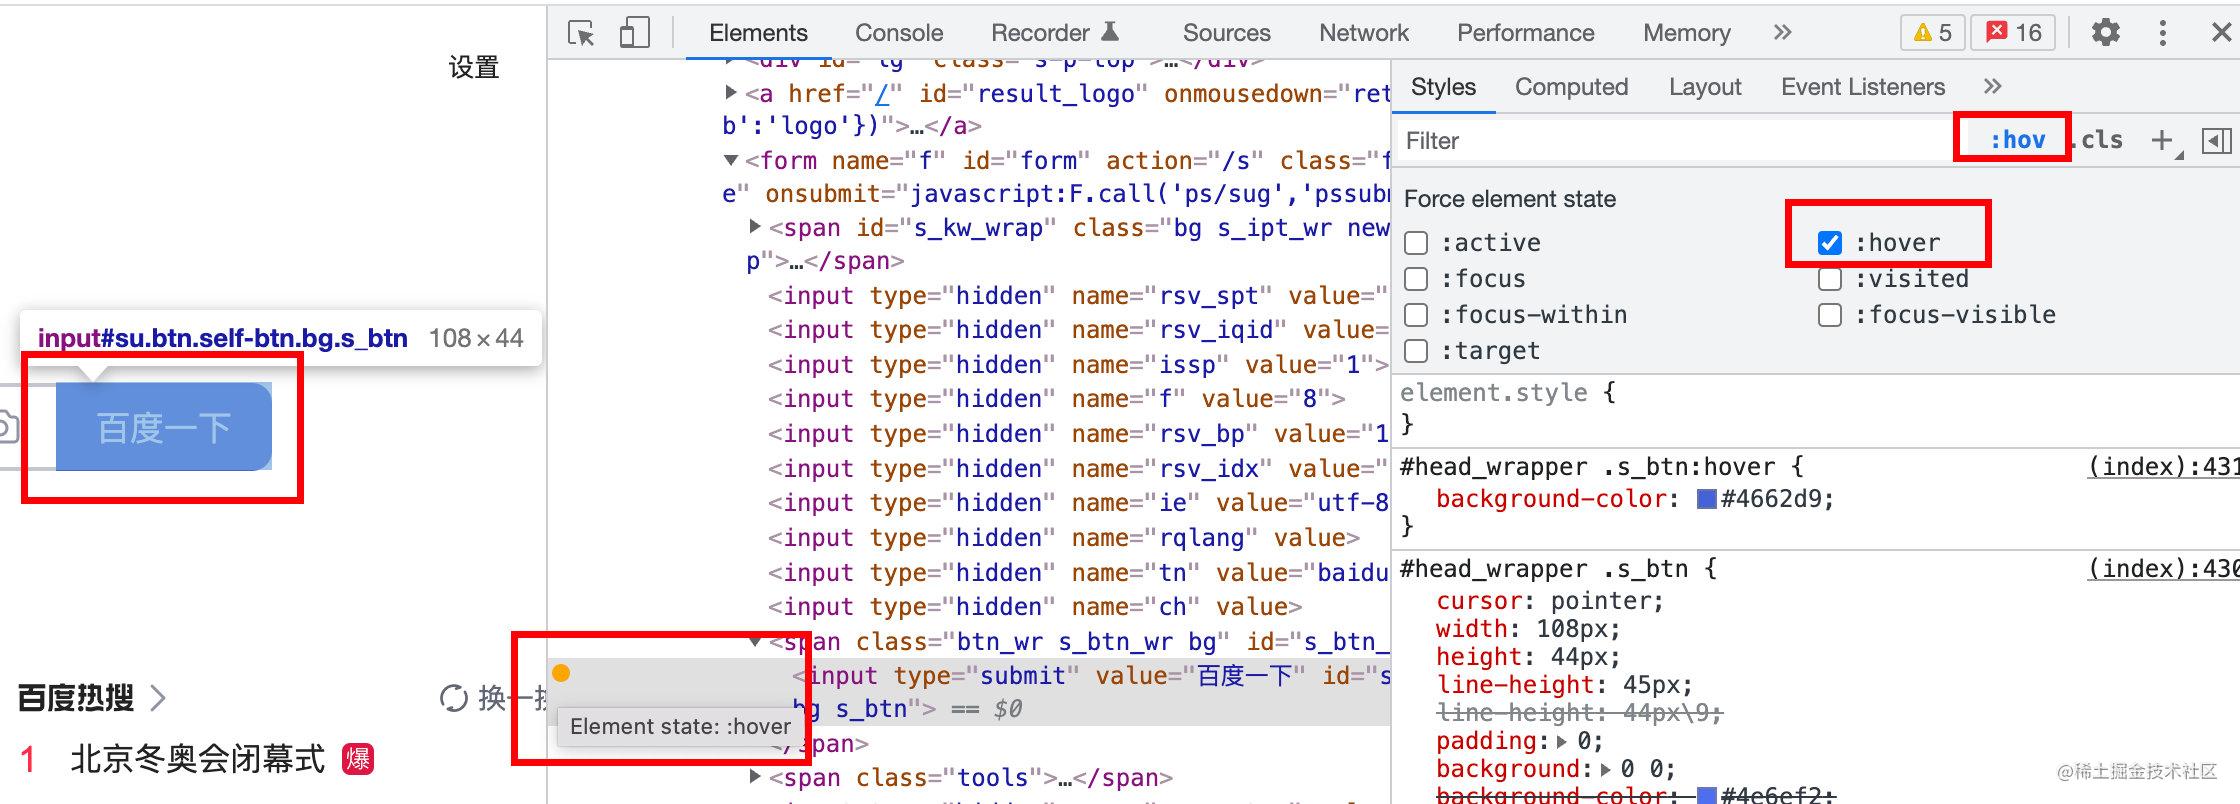Viewport: 2240px width, 804px height.
Task: Toggle the computed styles sidebar icon
Action: pos(2216,140)
